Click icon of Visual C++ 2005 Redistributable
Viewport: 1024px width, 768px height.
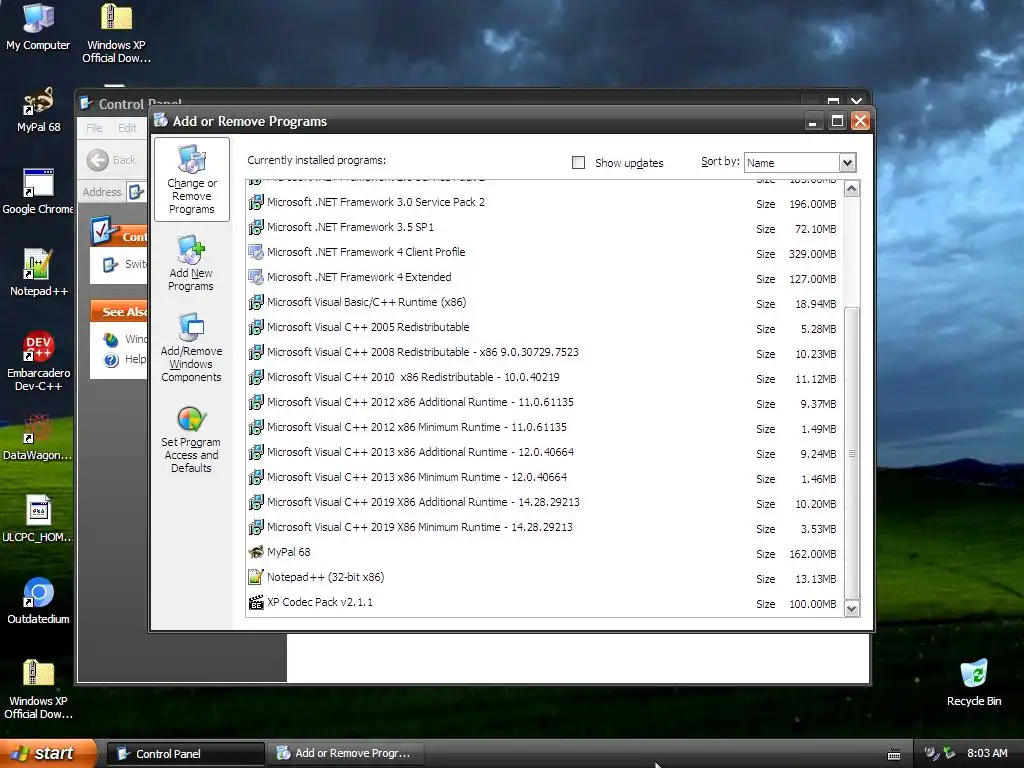(256, 327)
